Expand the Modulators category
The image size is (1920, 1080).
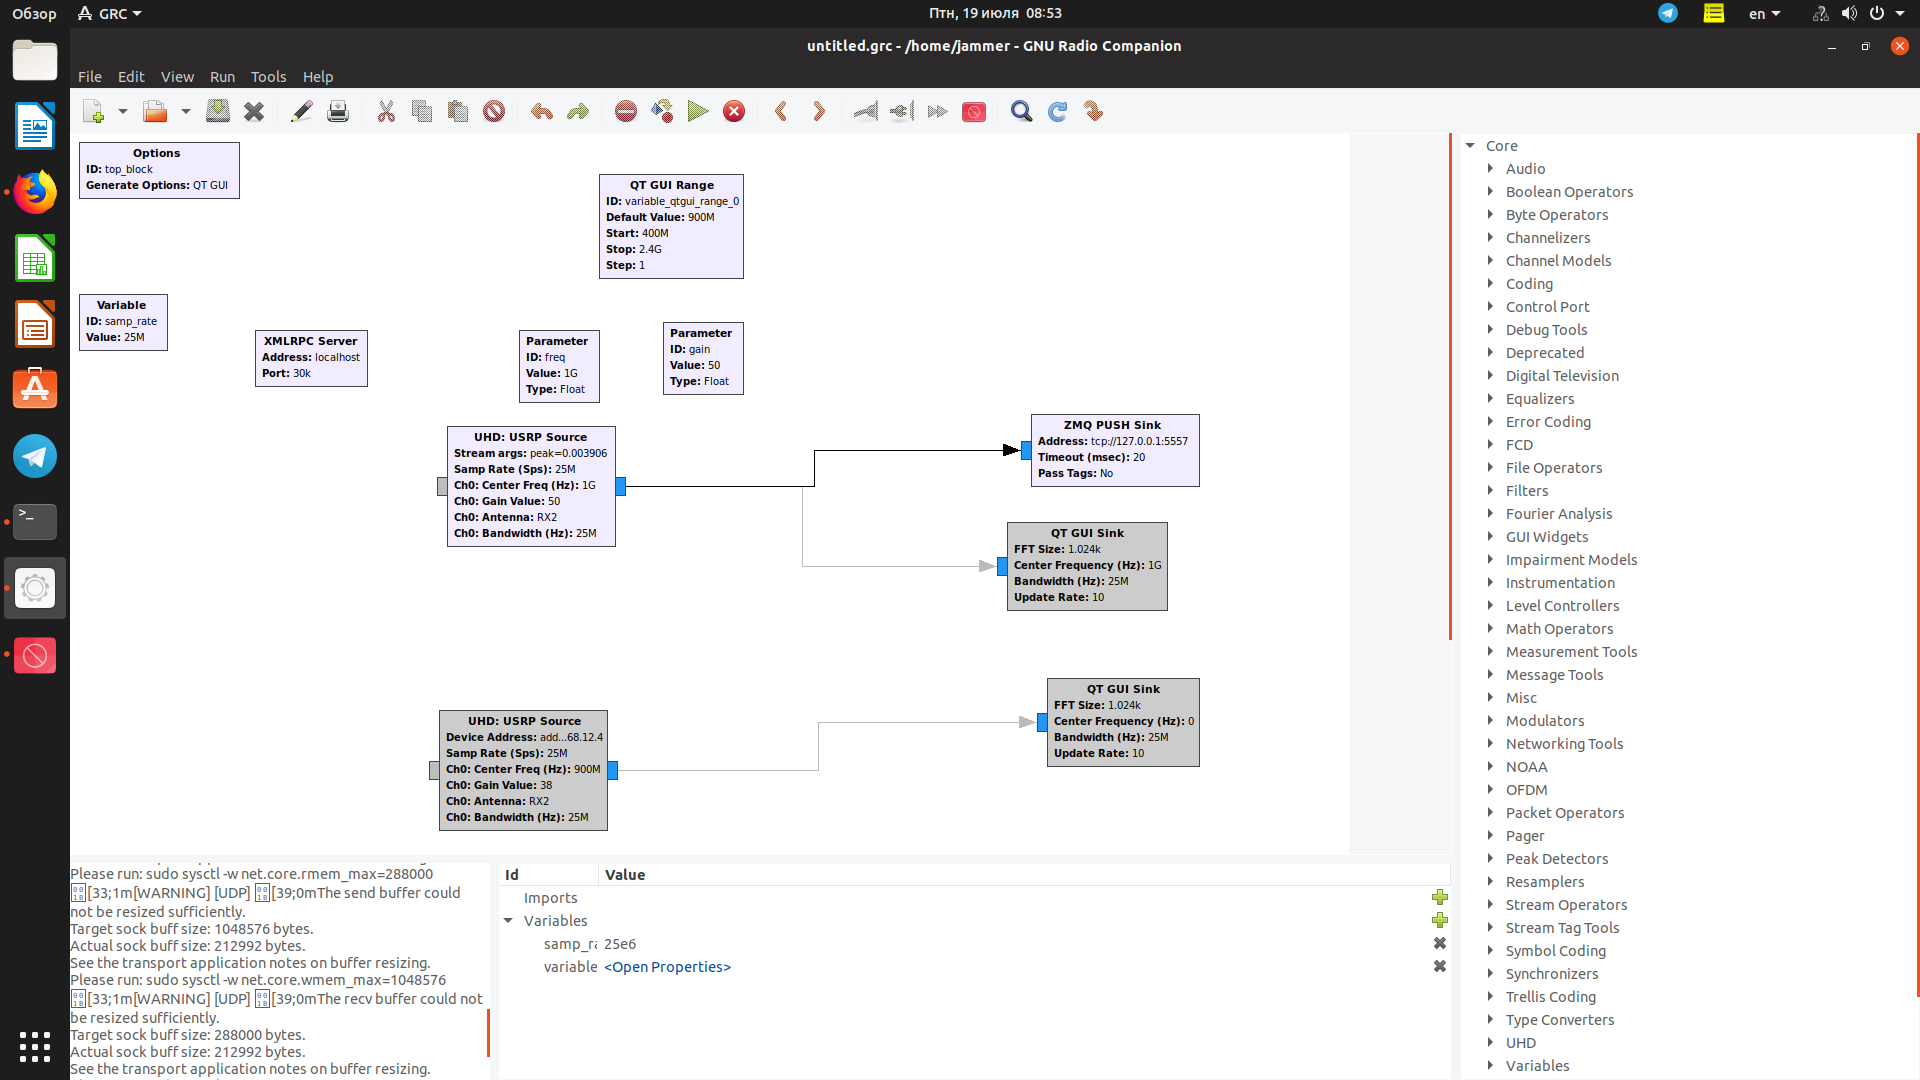coord(1490,721)
